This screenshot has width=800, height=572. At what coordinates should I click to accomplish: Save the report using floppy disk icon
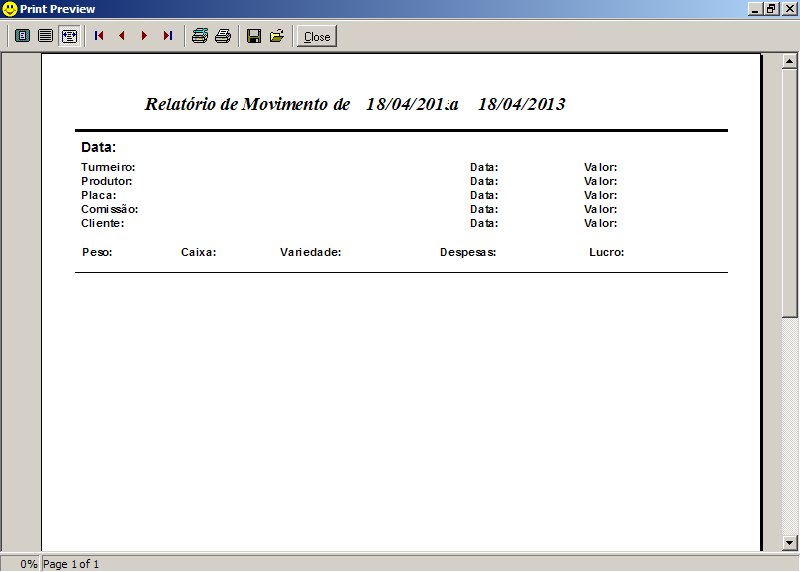tap(254, 36)
